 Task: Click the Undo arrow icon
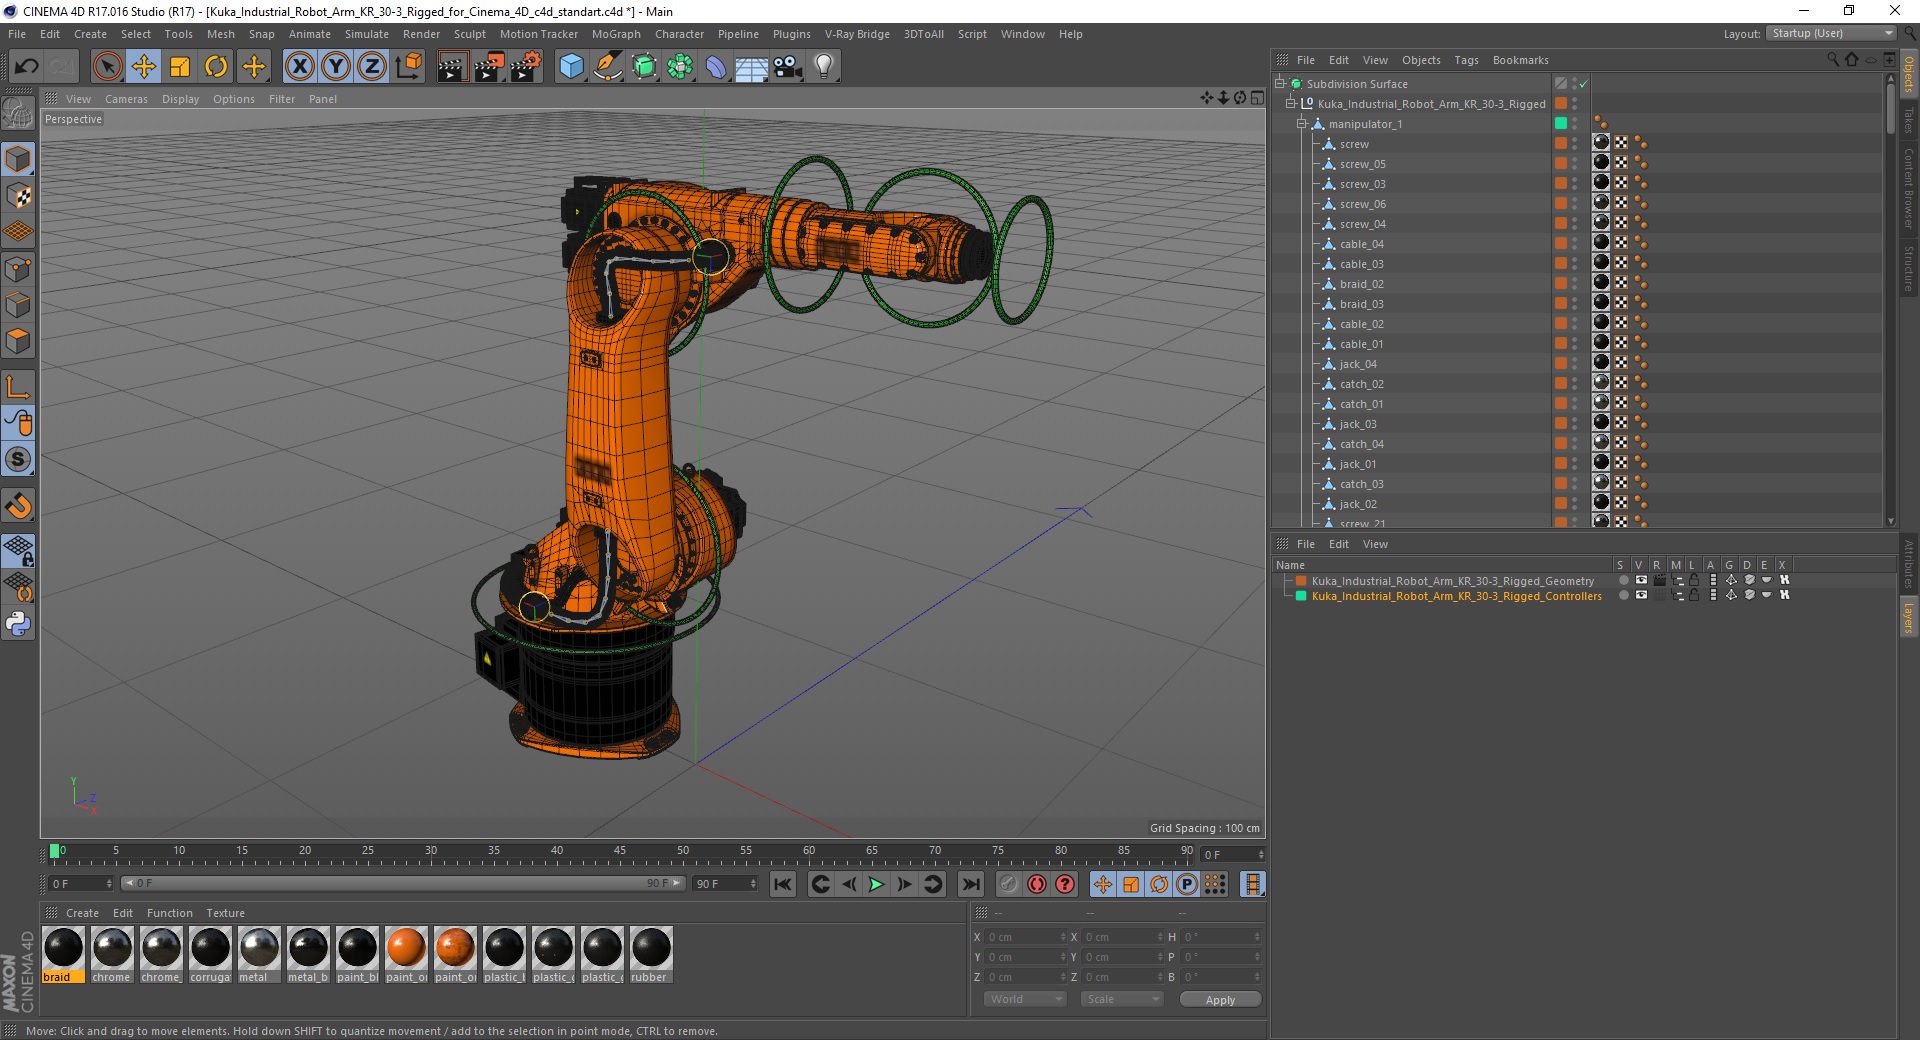point(27,67)
